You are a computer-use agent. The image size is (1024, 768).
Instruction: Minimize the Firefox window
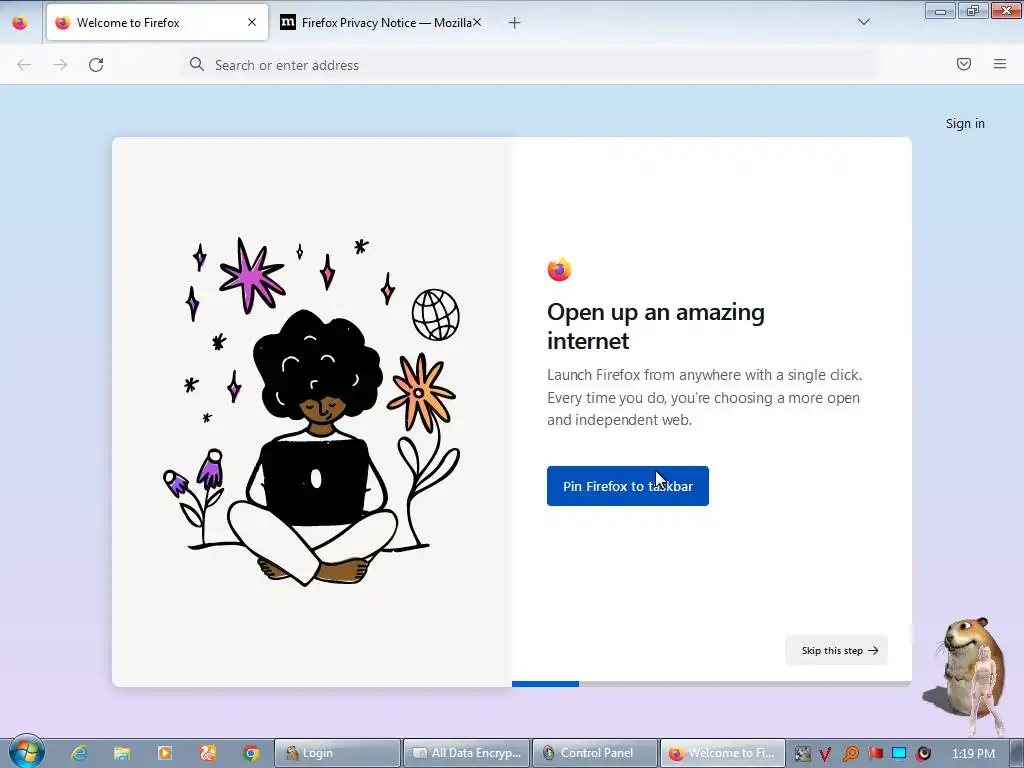[940, 10]
